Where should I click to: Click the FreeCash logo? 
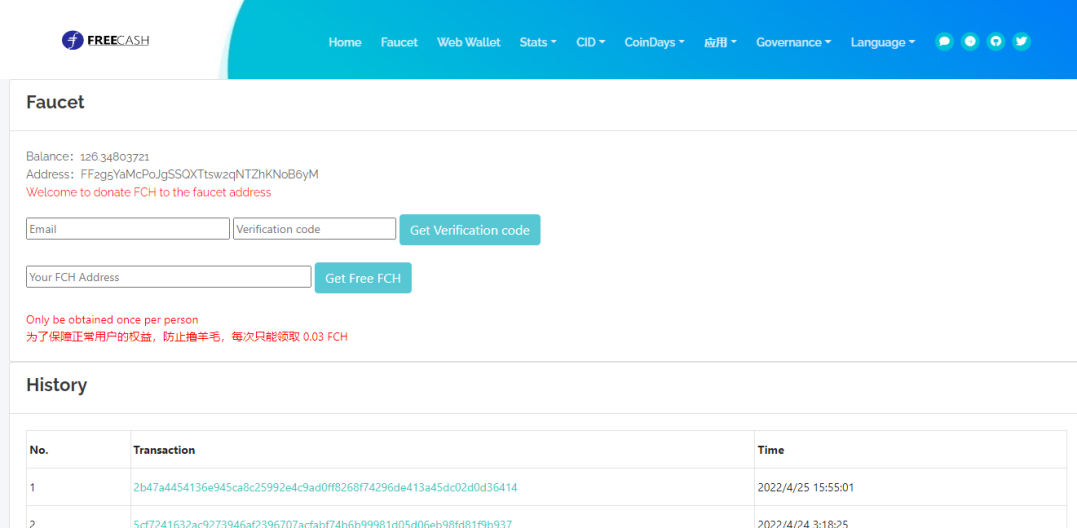tap(105, 41)
